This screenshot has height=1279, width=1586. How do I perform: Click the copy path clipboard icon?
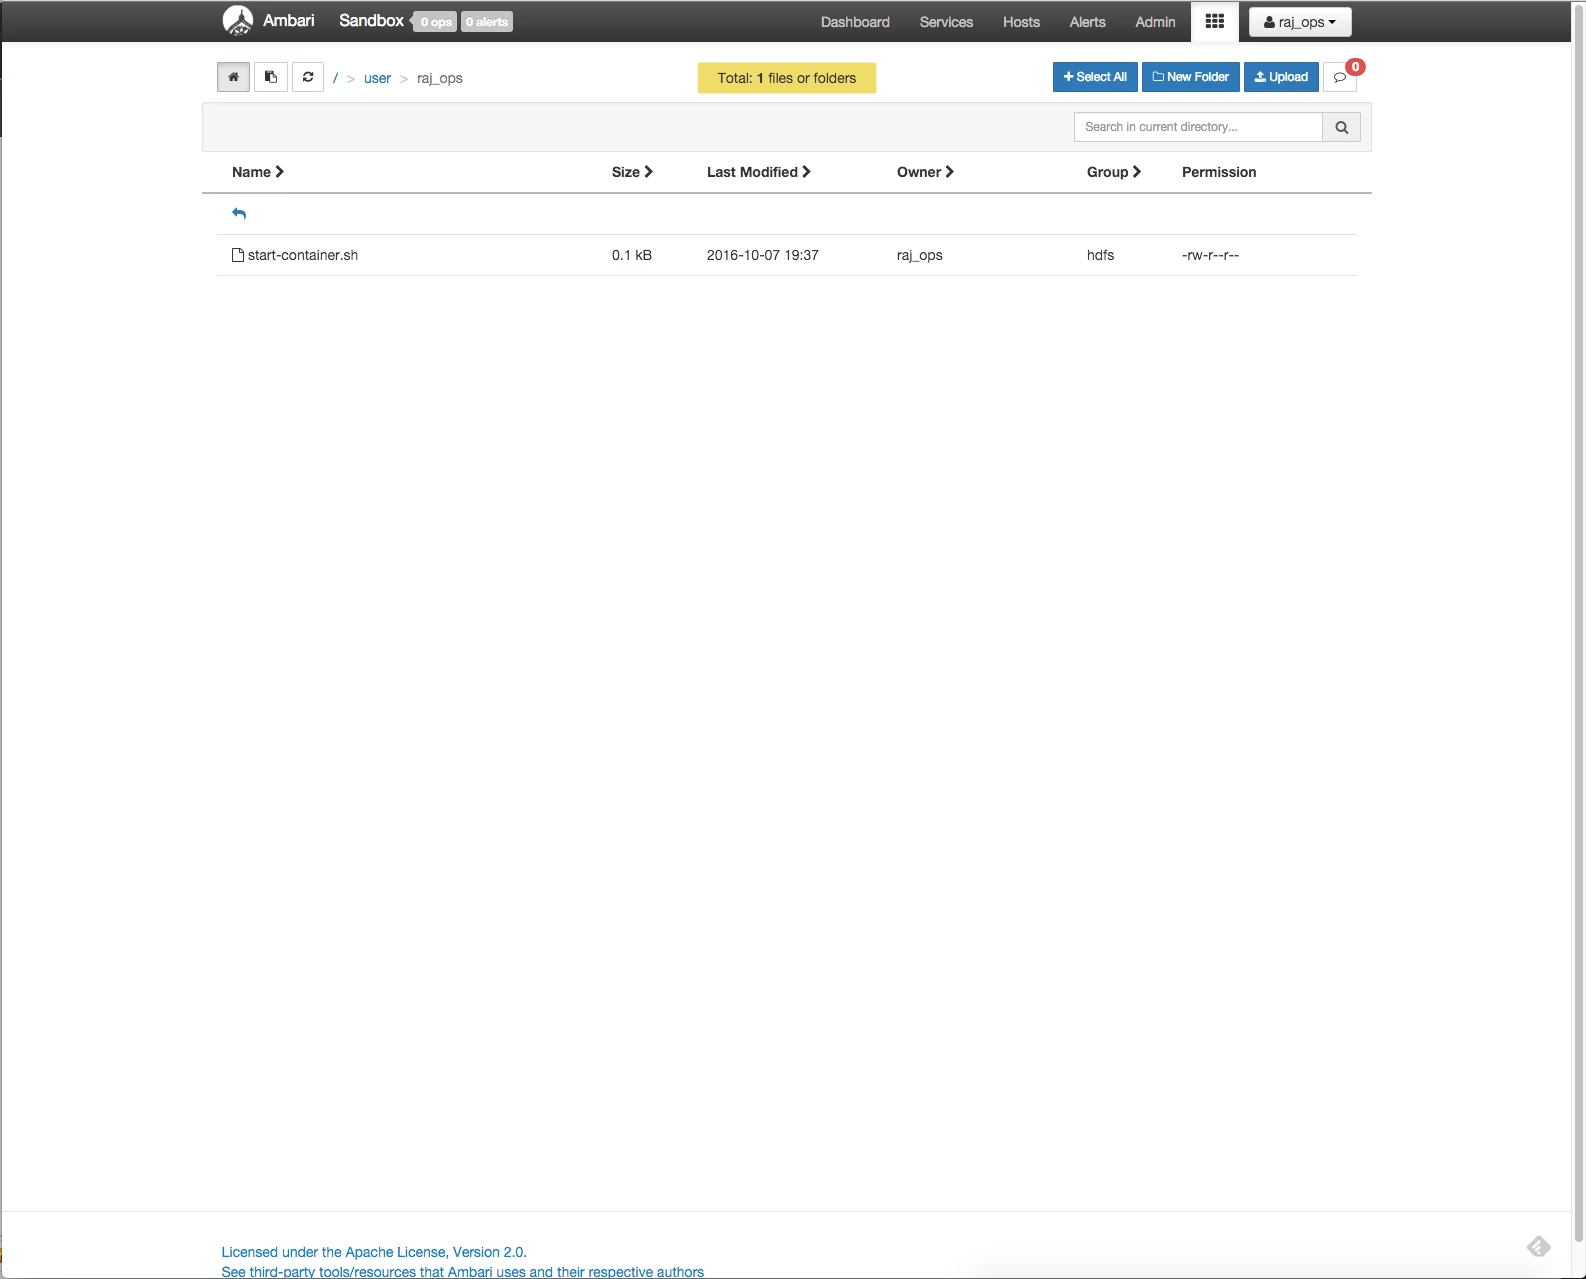point(271,77)
